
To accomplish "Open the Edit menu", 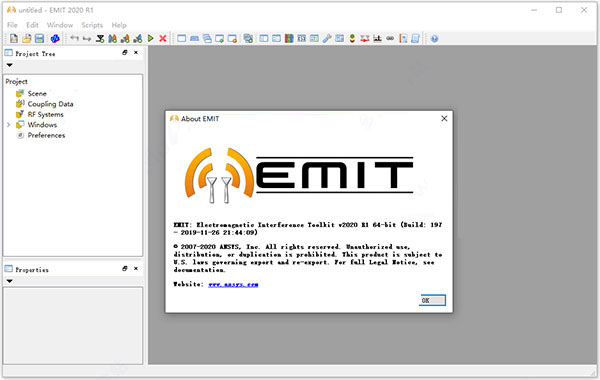I will [32, 25].
